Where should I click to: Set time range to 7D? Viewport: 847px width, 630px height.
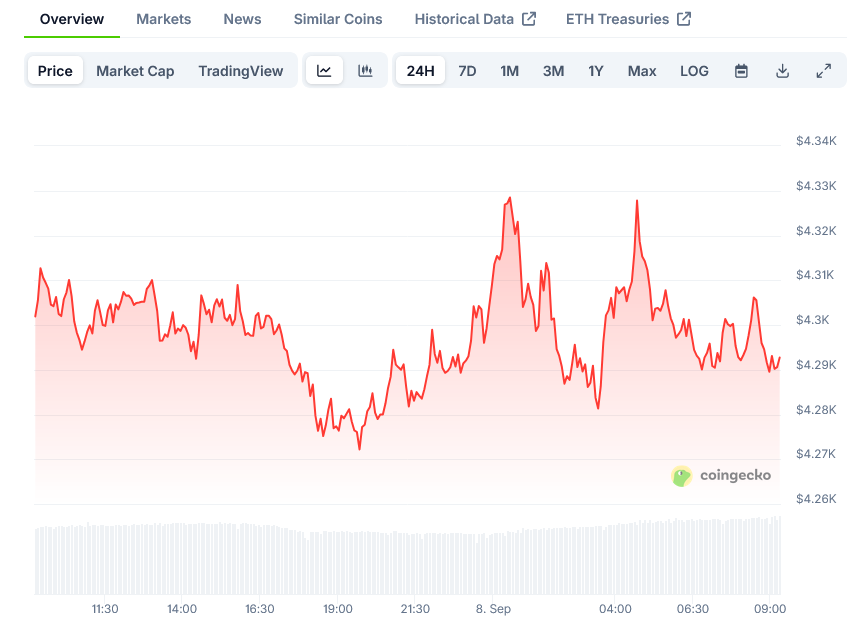pyautogui.click(x=467, y=71)
